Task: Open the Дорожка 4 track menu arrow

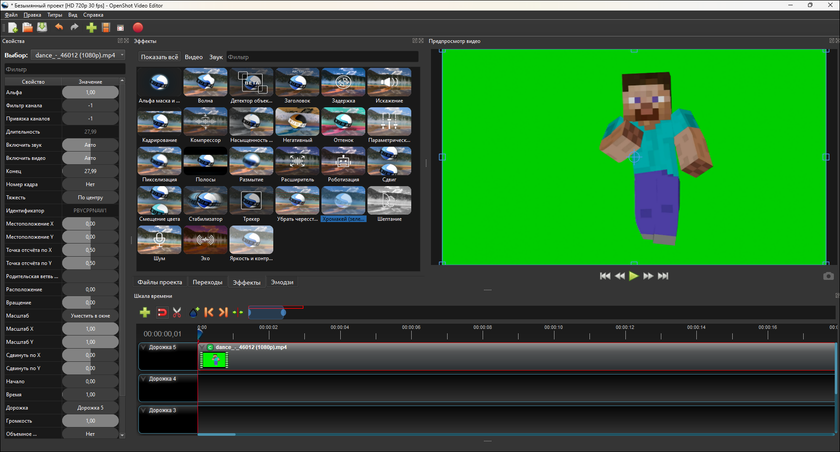Action: (143, 379)
